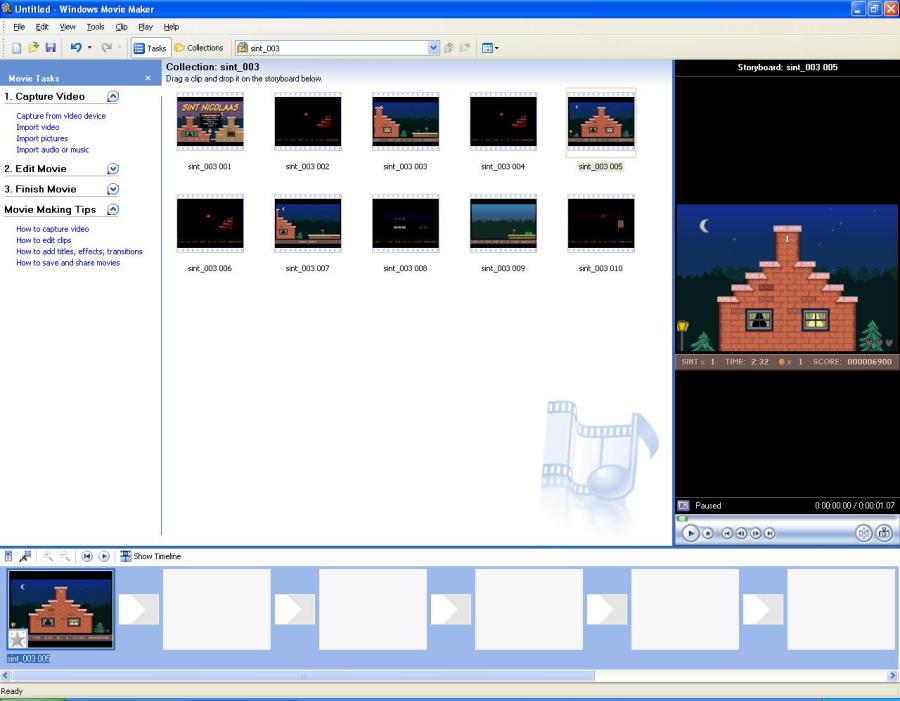900x701 pixels.
Task: Open How to capture video tip
Action: coord(53,229)
